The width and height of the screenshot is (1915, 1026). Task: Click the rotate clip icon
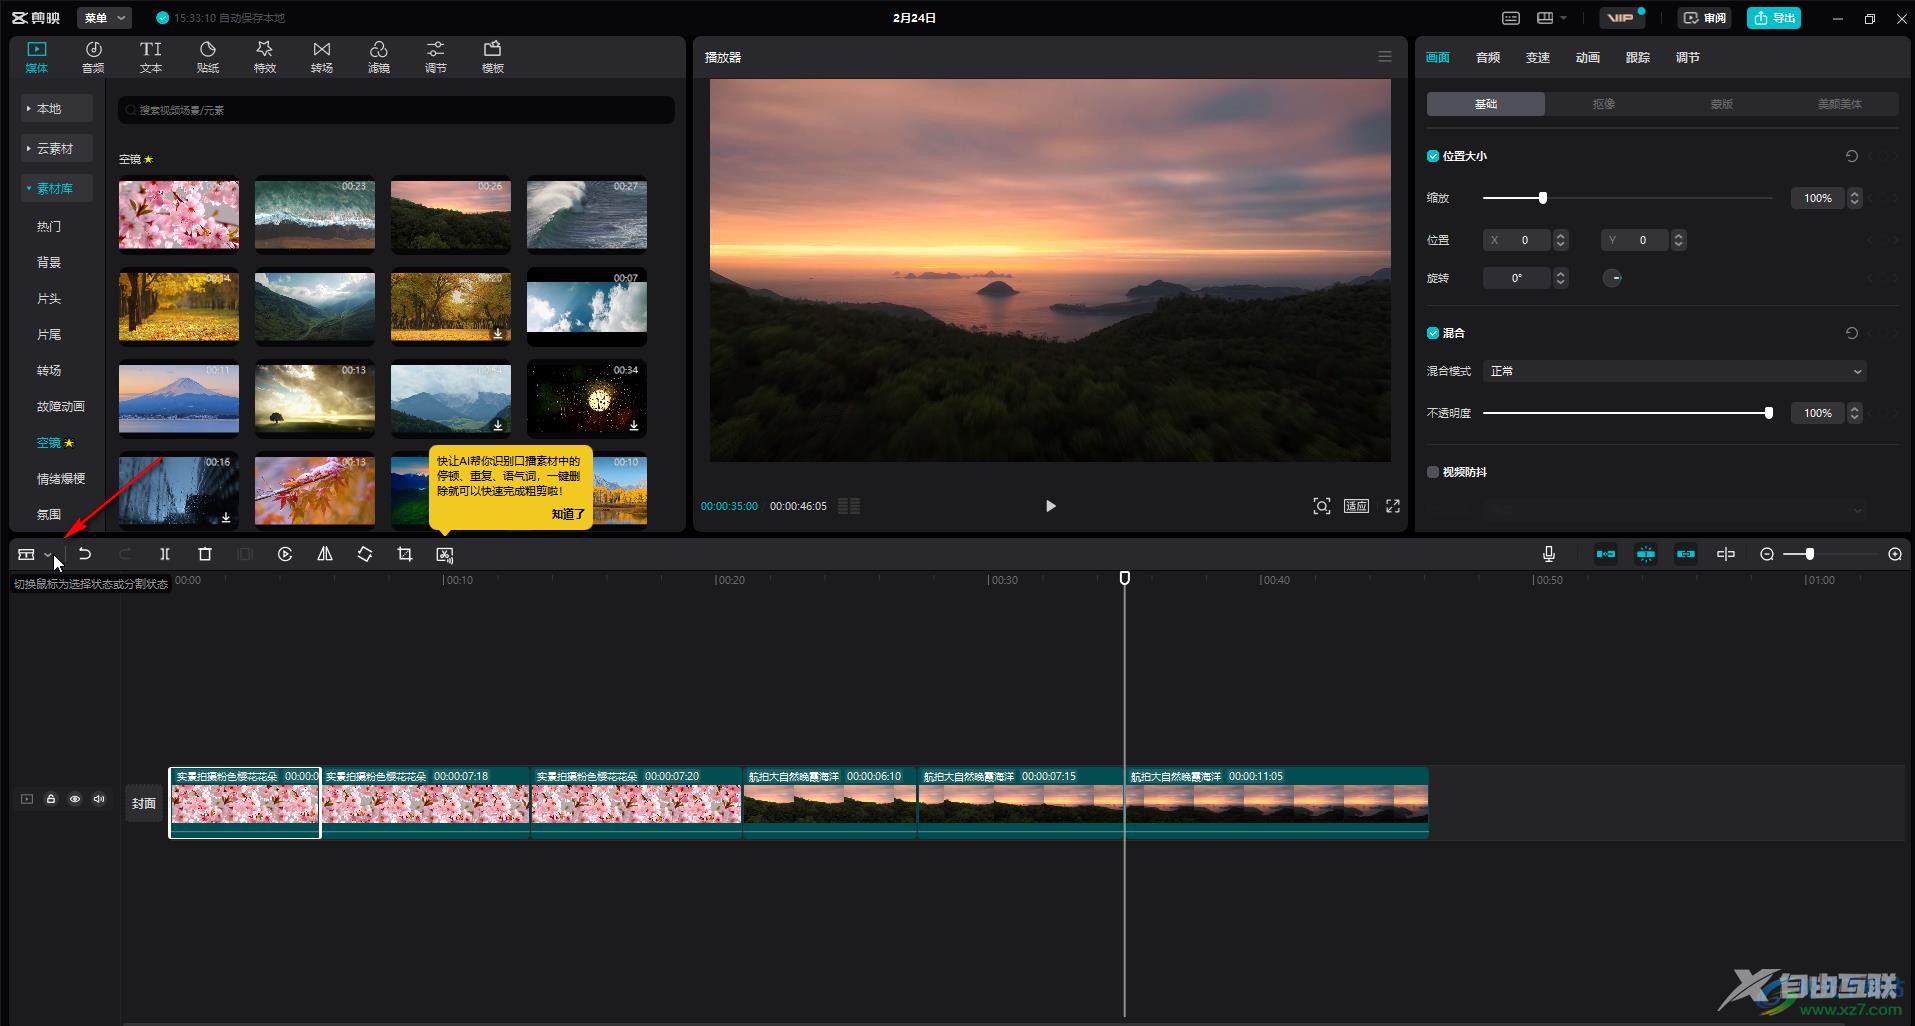coord(365,554)
